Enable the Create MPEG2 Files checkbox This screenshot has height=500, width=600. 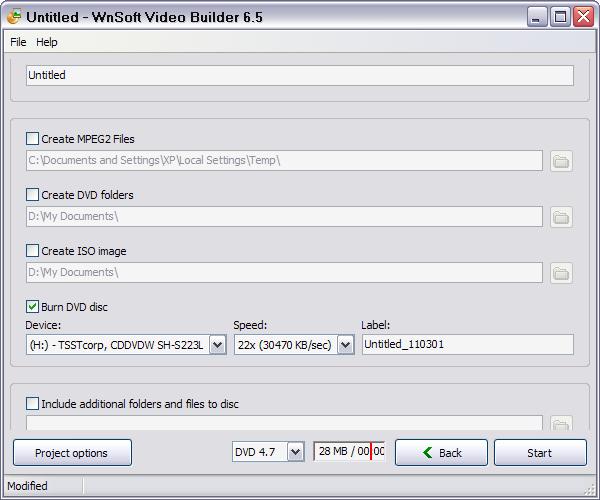click(x=33, y=139)
